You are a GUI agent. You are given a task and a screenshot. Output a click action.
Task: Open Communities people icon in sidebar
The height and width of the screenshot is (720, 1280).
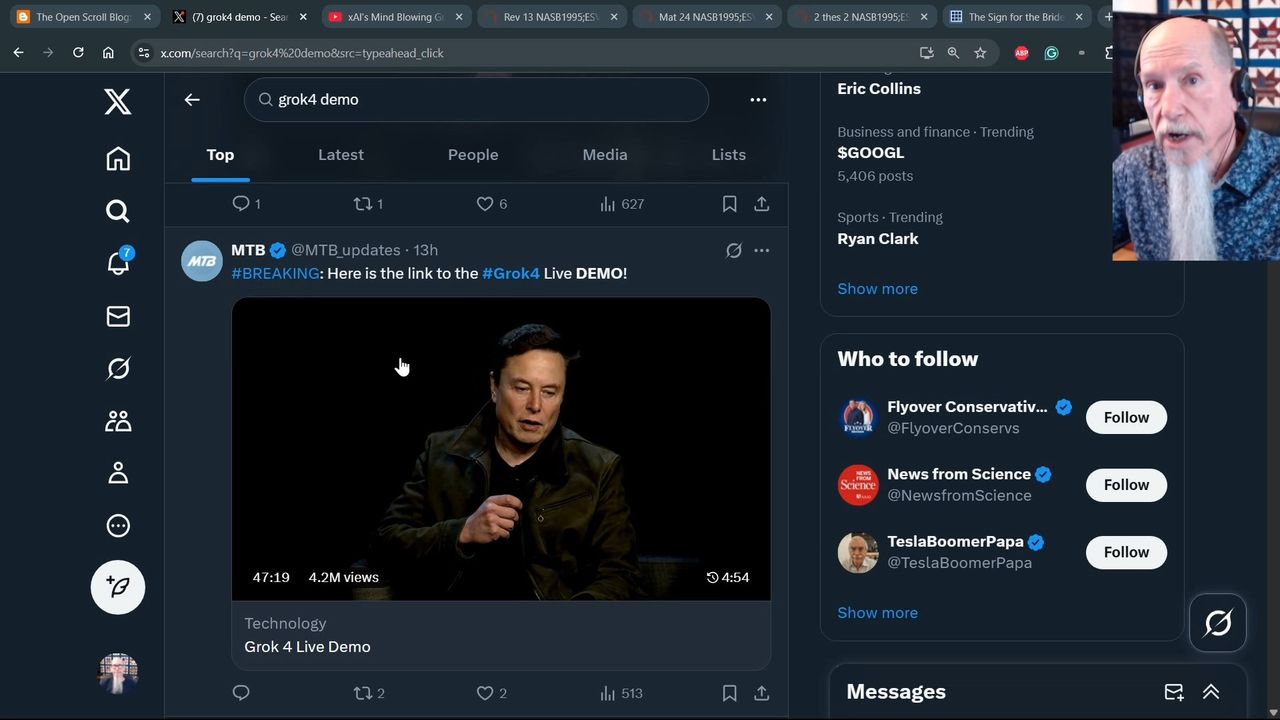pyautogui.click(x=118, y=421)
